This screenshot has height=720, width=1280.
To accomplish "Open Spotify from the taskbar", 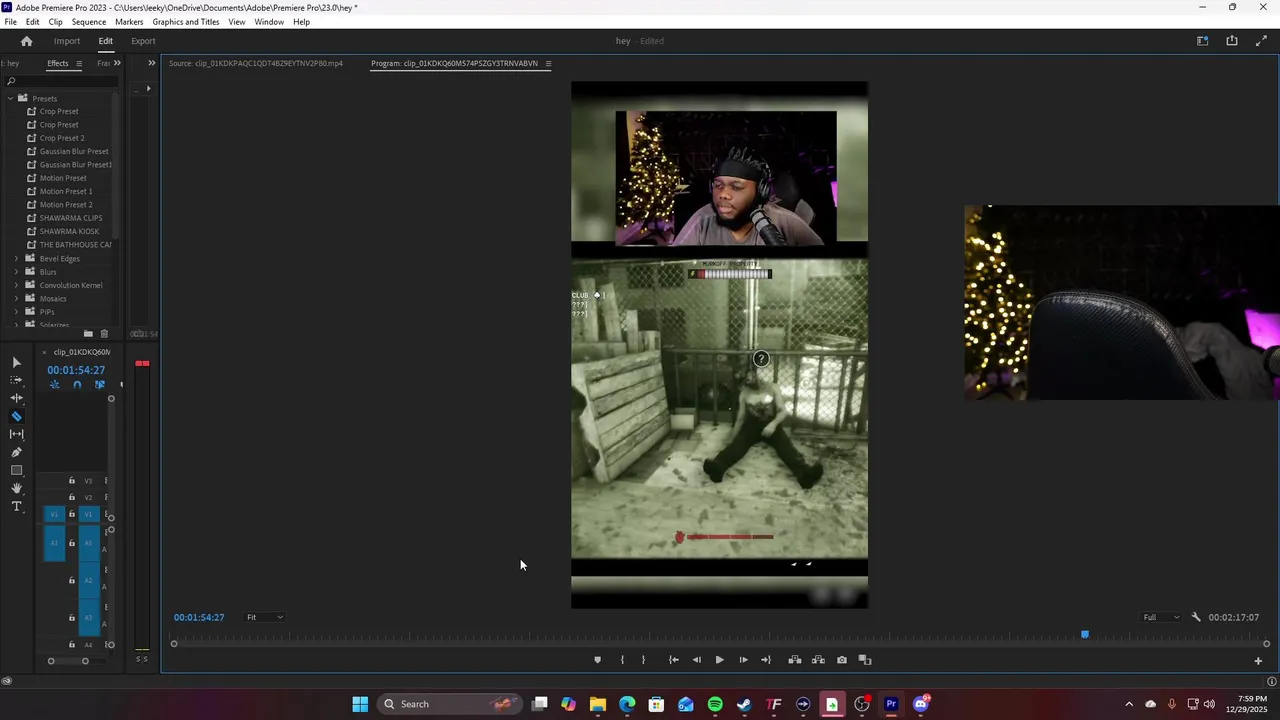I will click(x=715, y=704).
